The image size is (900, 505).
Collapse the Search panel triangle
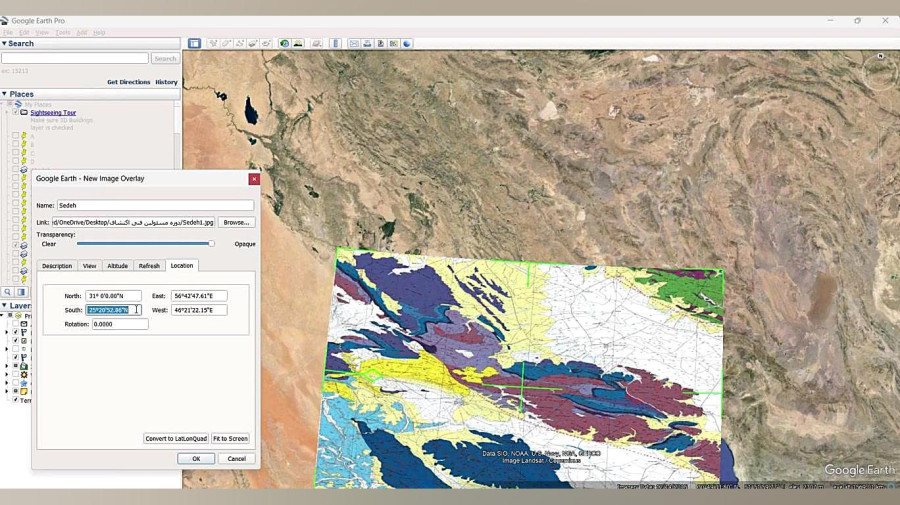click(x=4, y=43)
